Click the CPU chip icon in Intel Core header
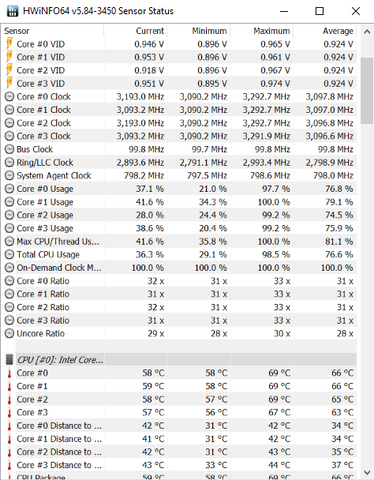374x480 pixels. coord(10,360)
